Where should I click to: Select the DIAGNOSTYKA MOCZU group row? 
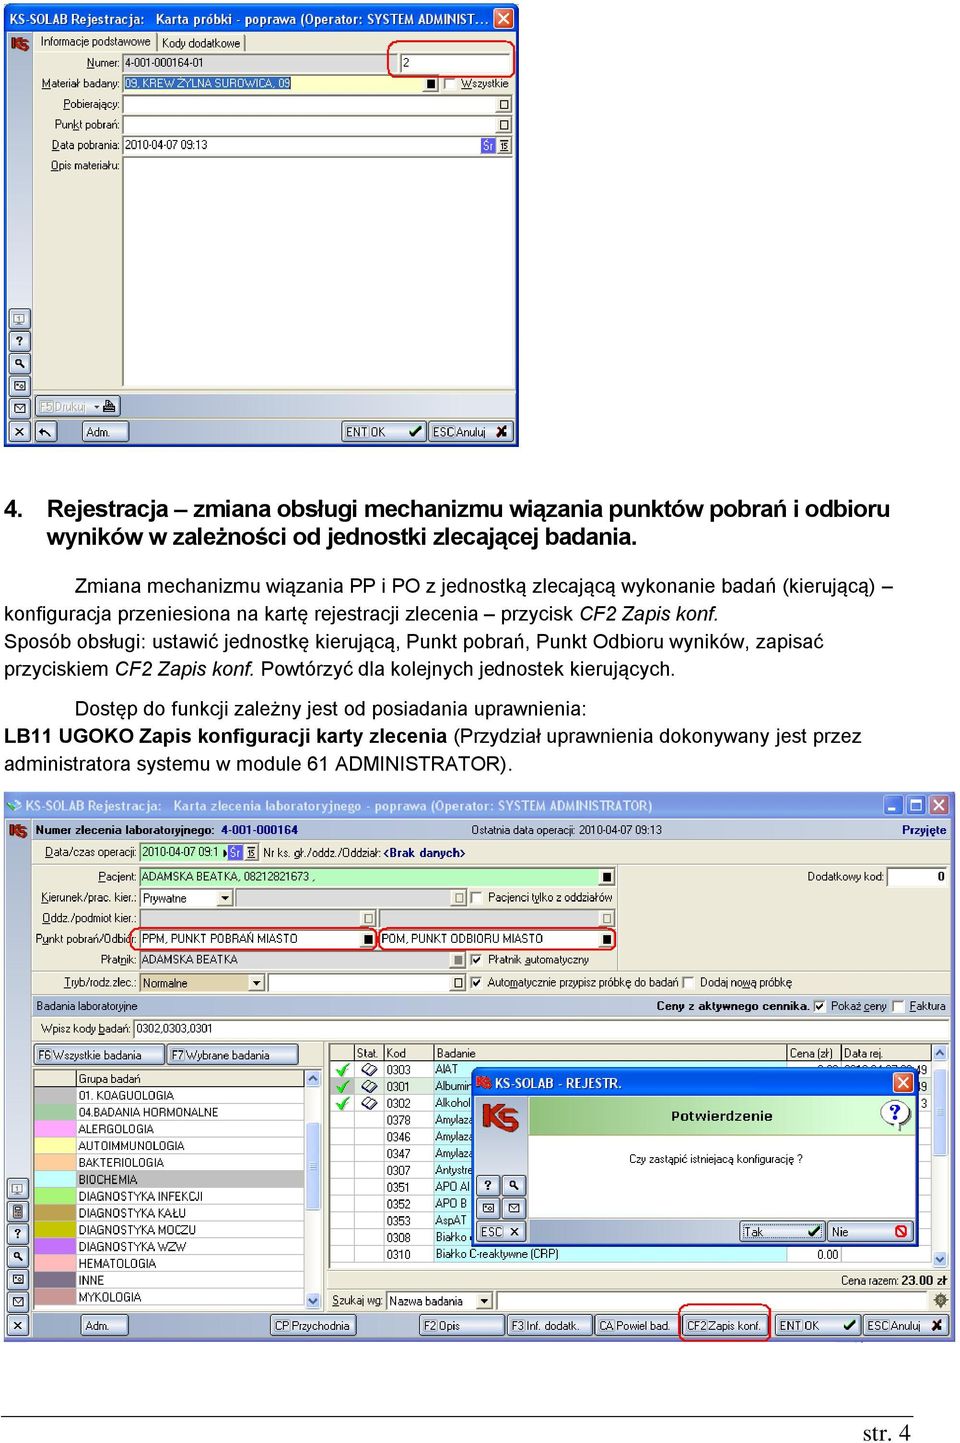point(169,1230)
